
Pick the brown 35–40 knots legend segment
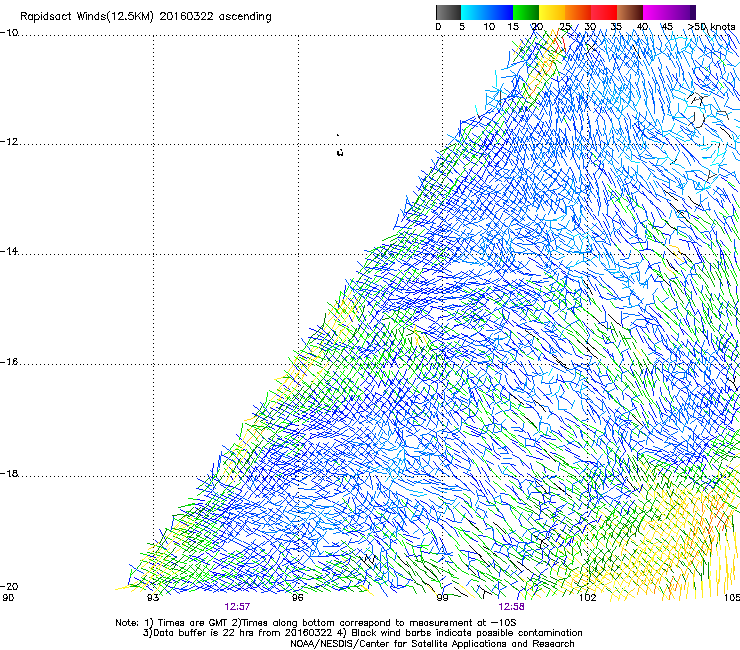click(x=630, y=12)
